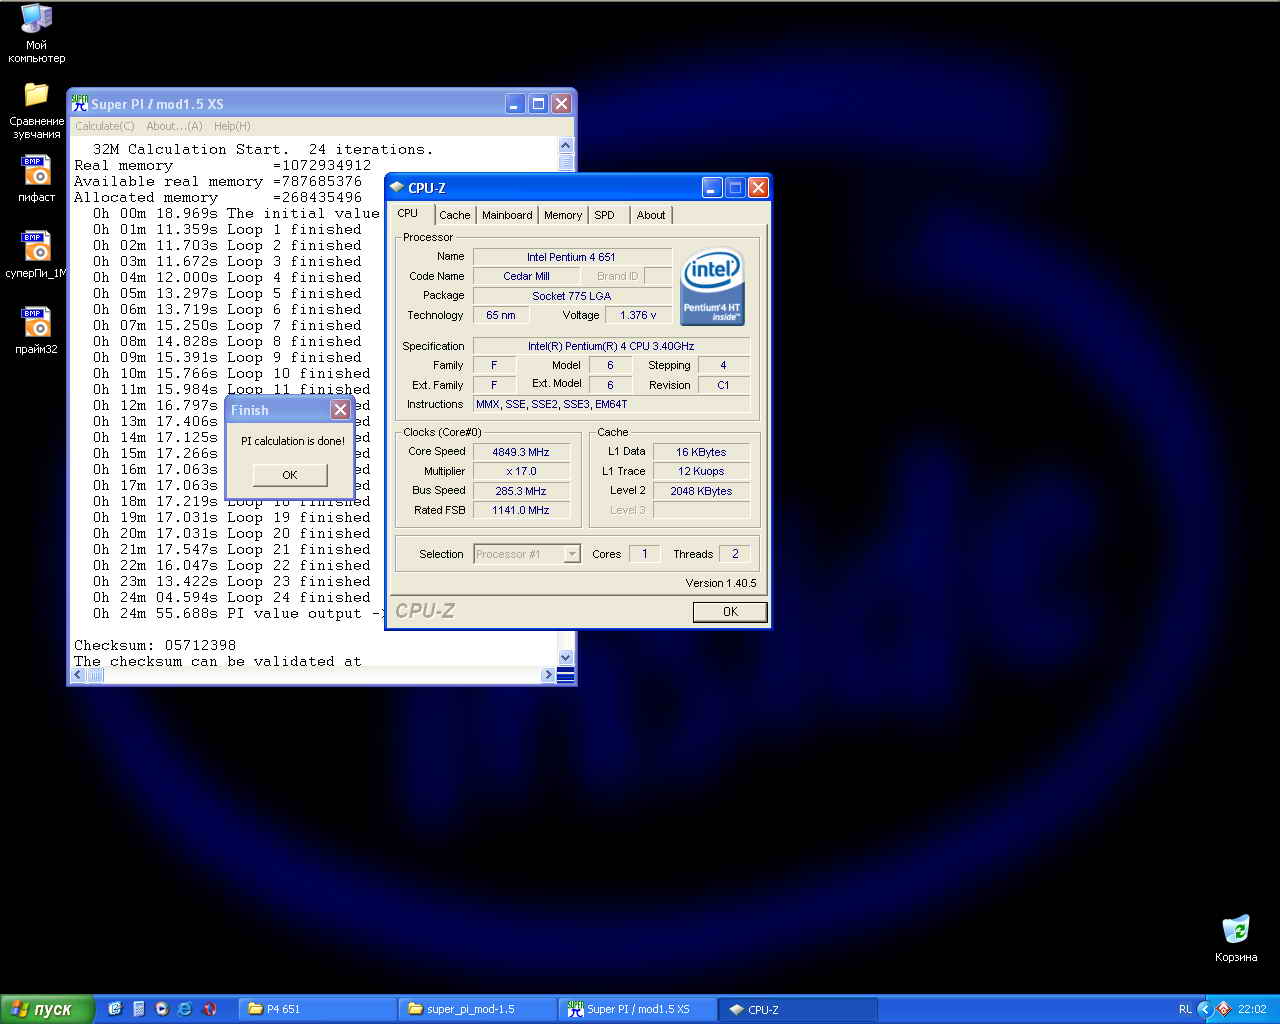Click the first quick launch icon
The width and height of the screenshot is (1280, 1024).
click(115, 1009)
